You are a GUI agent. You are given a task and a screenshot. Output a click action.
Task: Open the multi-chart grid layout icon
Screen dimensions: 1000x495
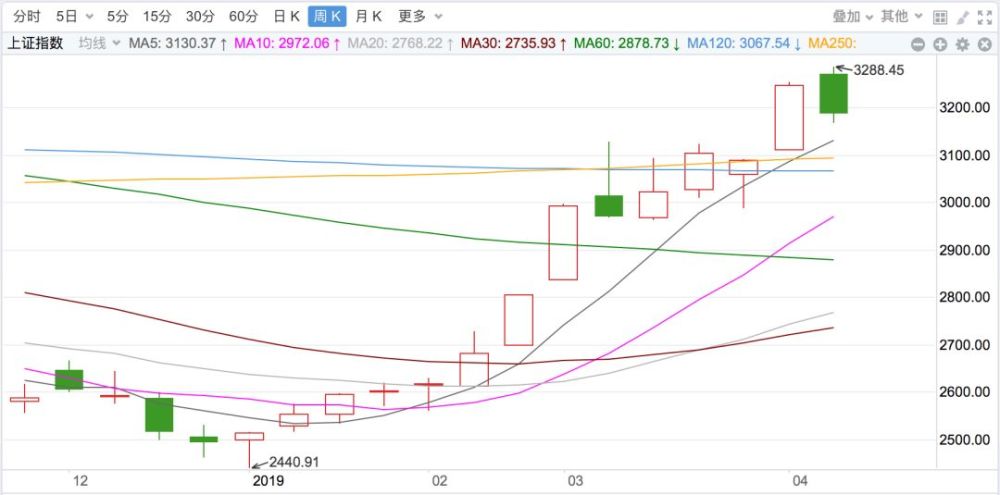coord(940,17)
